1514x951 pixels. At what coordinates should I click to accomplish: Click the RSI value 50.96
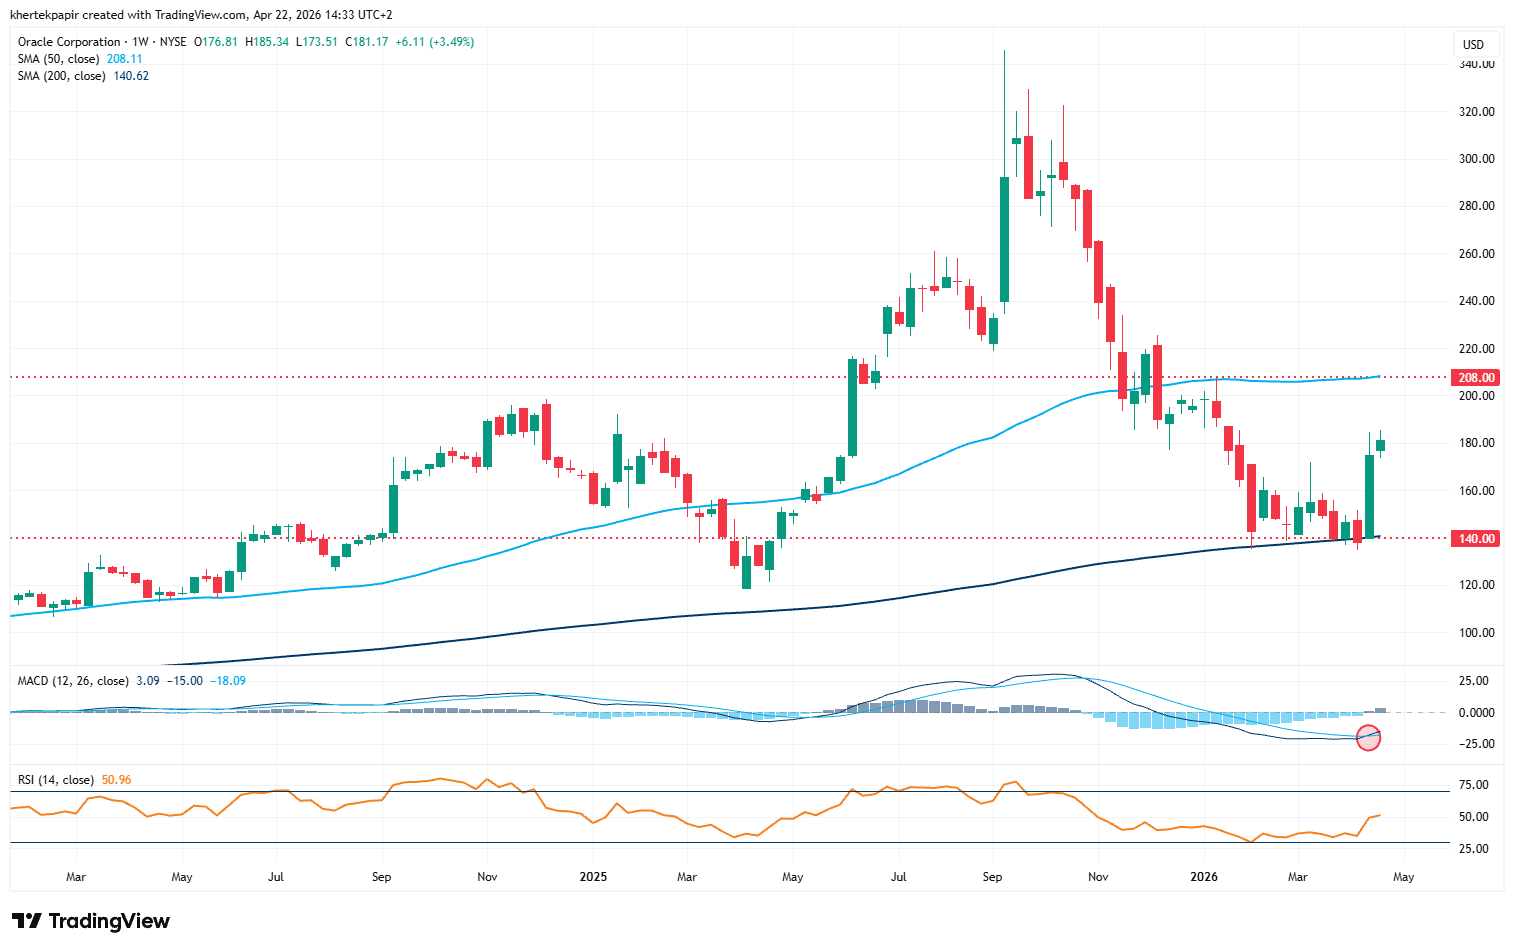pyautogui.click(x=116, y=780)
